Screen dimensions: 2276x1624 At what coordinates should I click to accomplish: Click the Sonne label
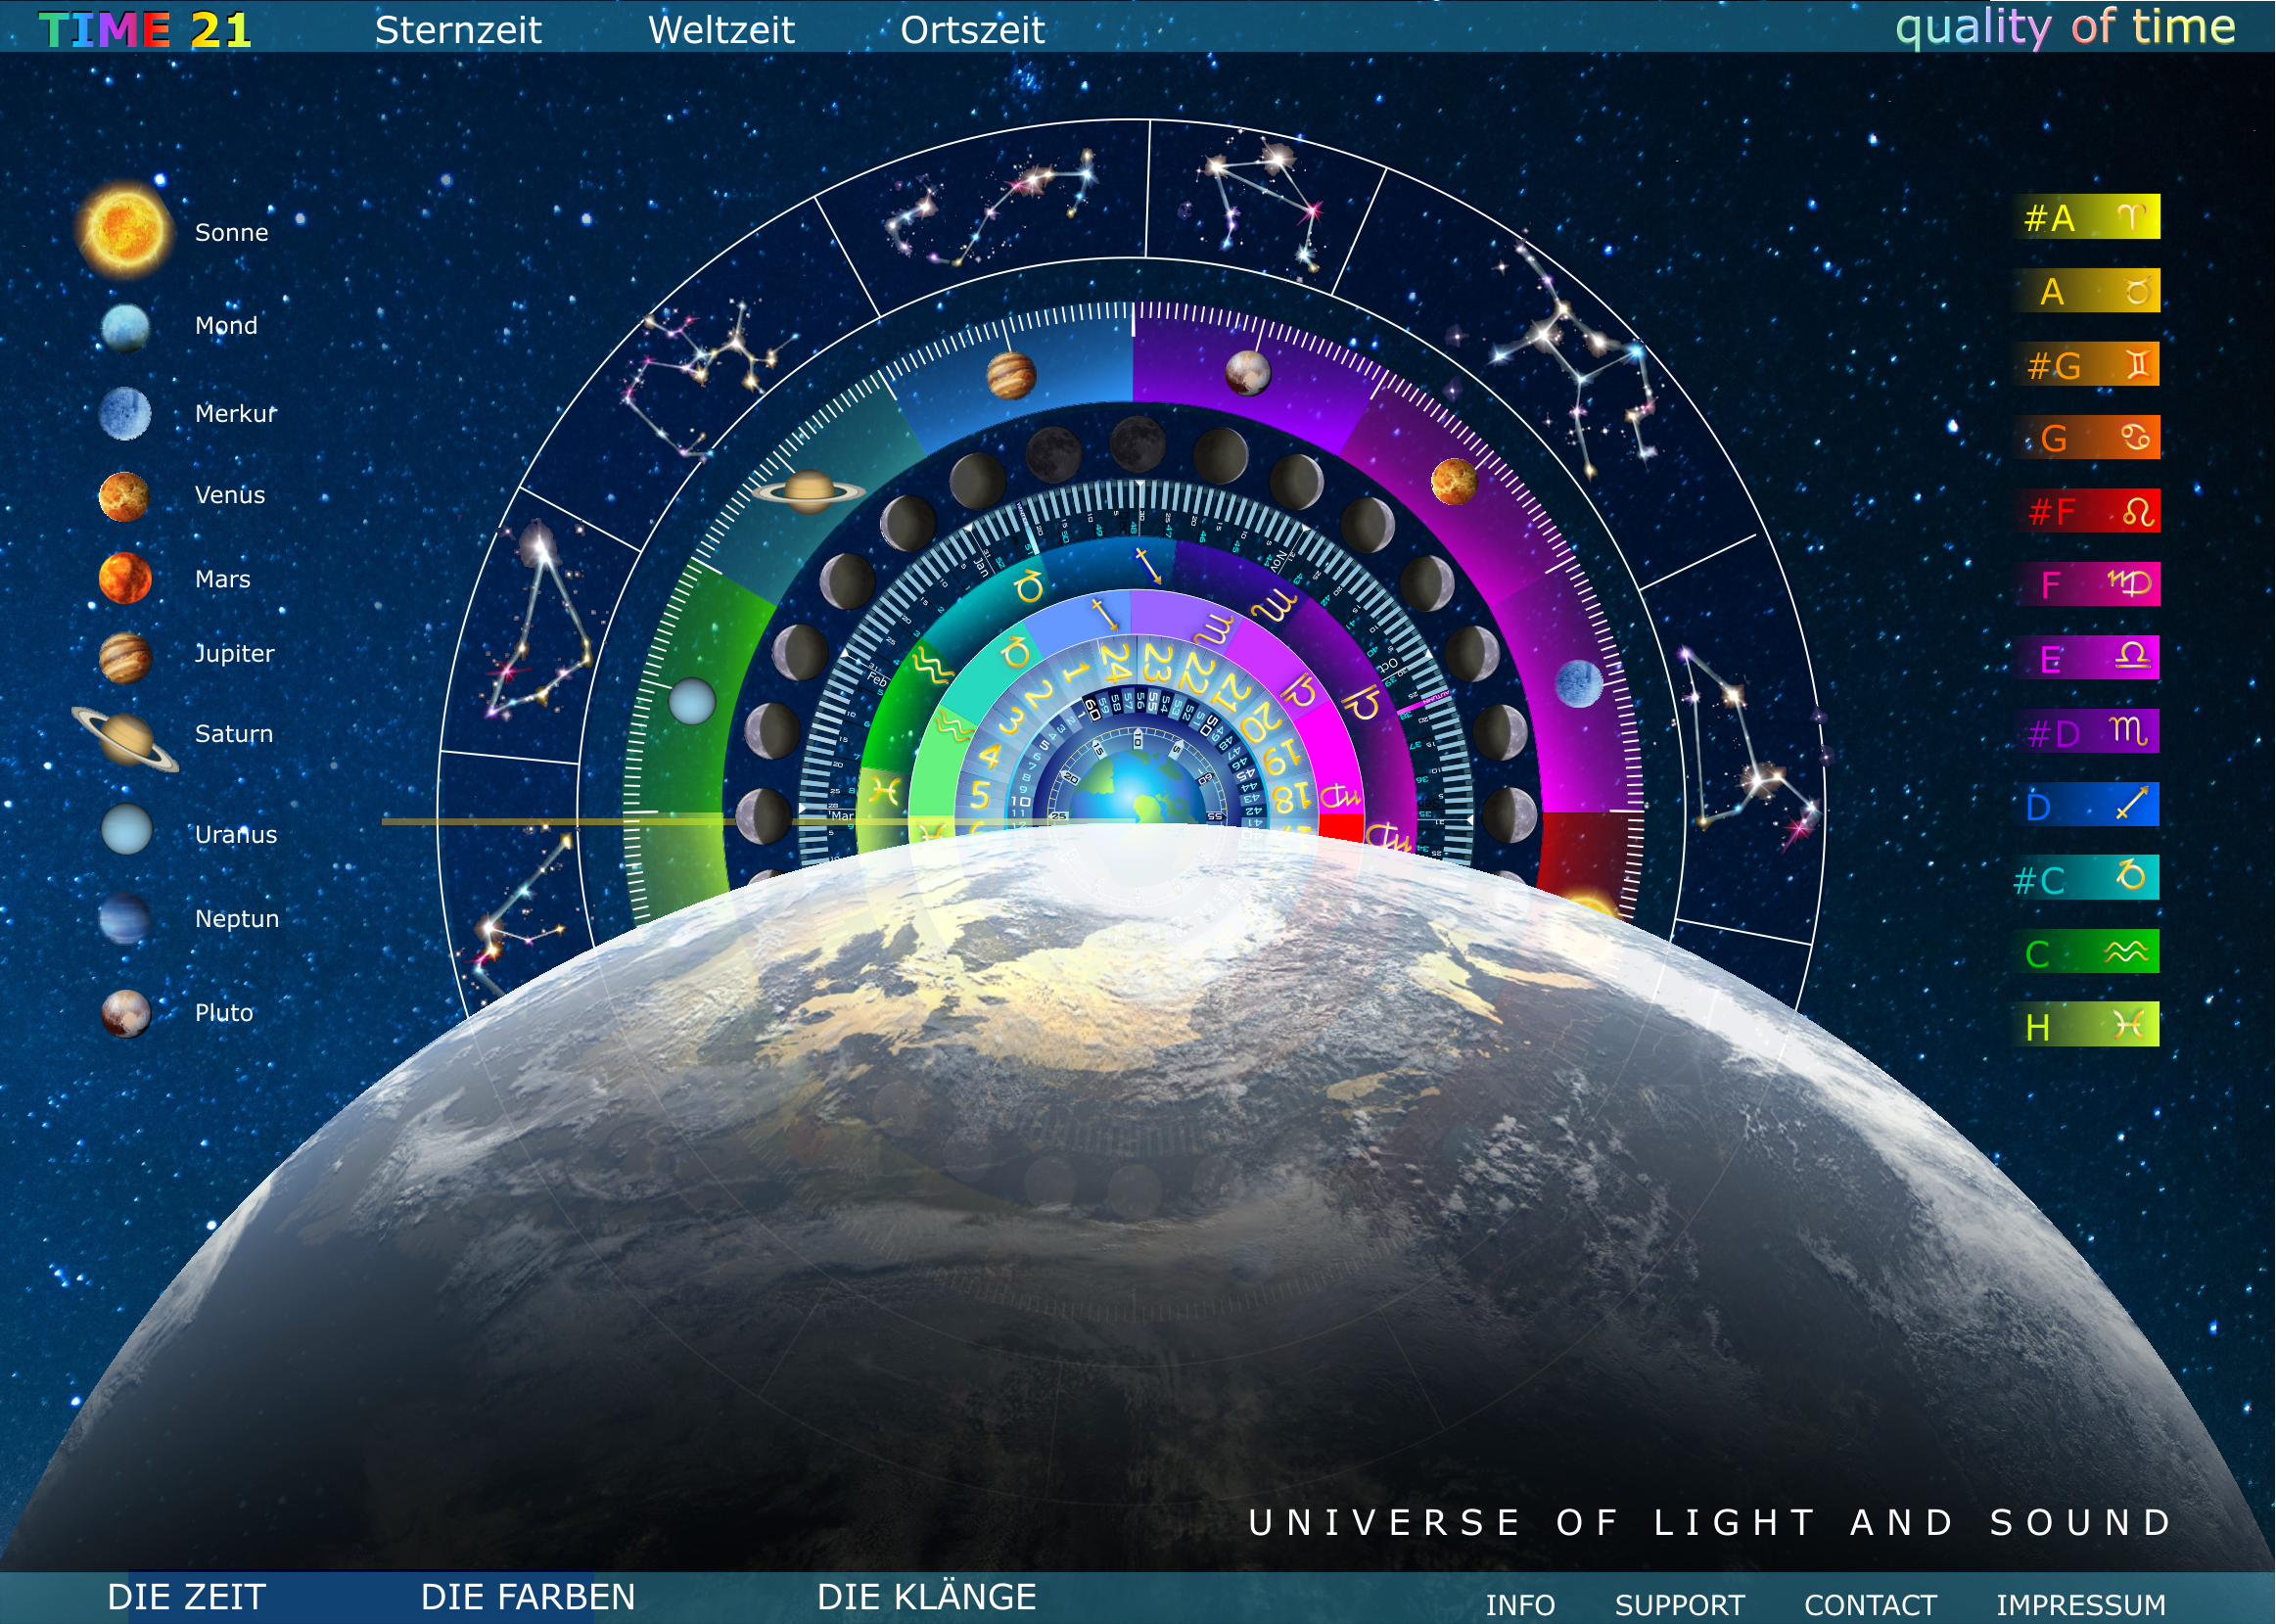click(x=231, y=233)
